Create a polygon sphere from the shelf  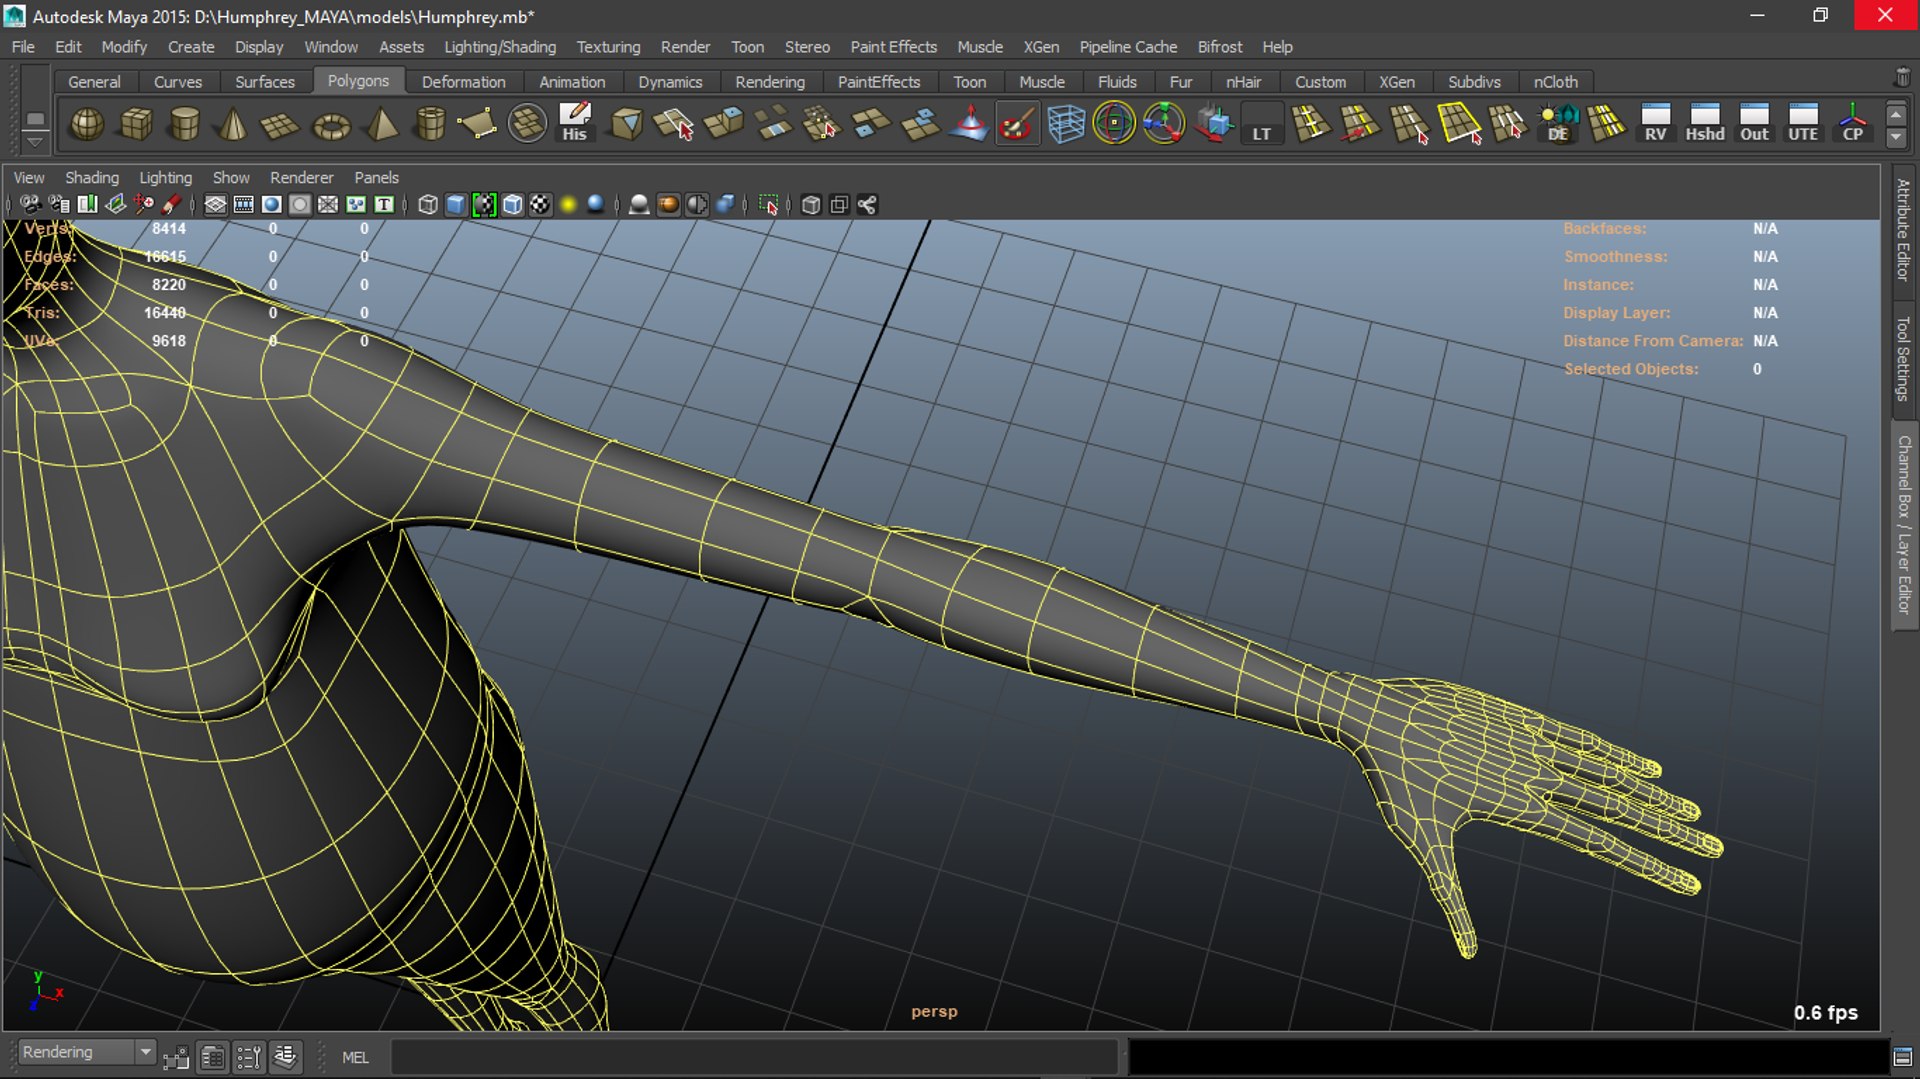click(87, 124)
